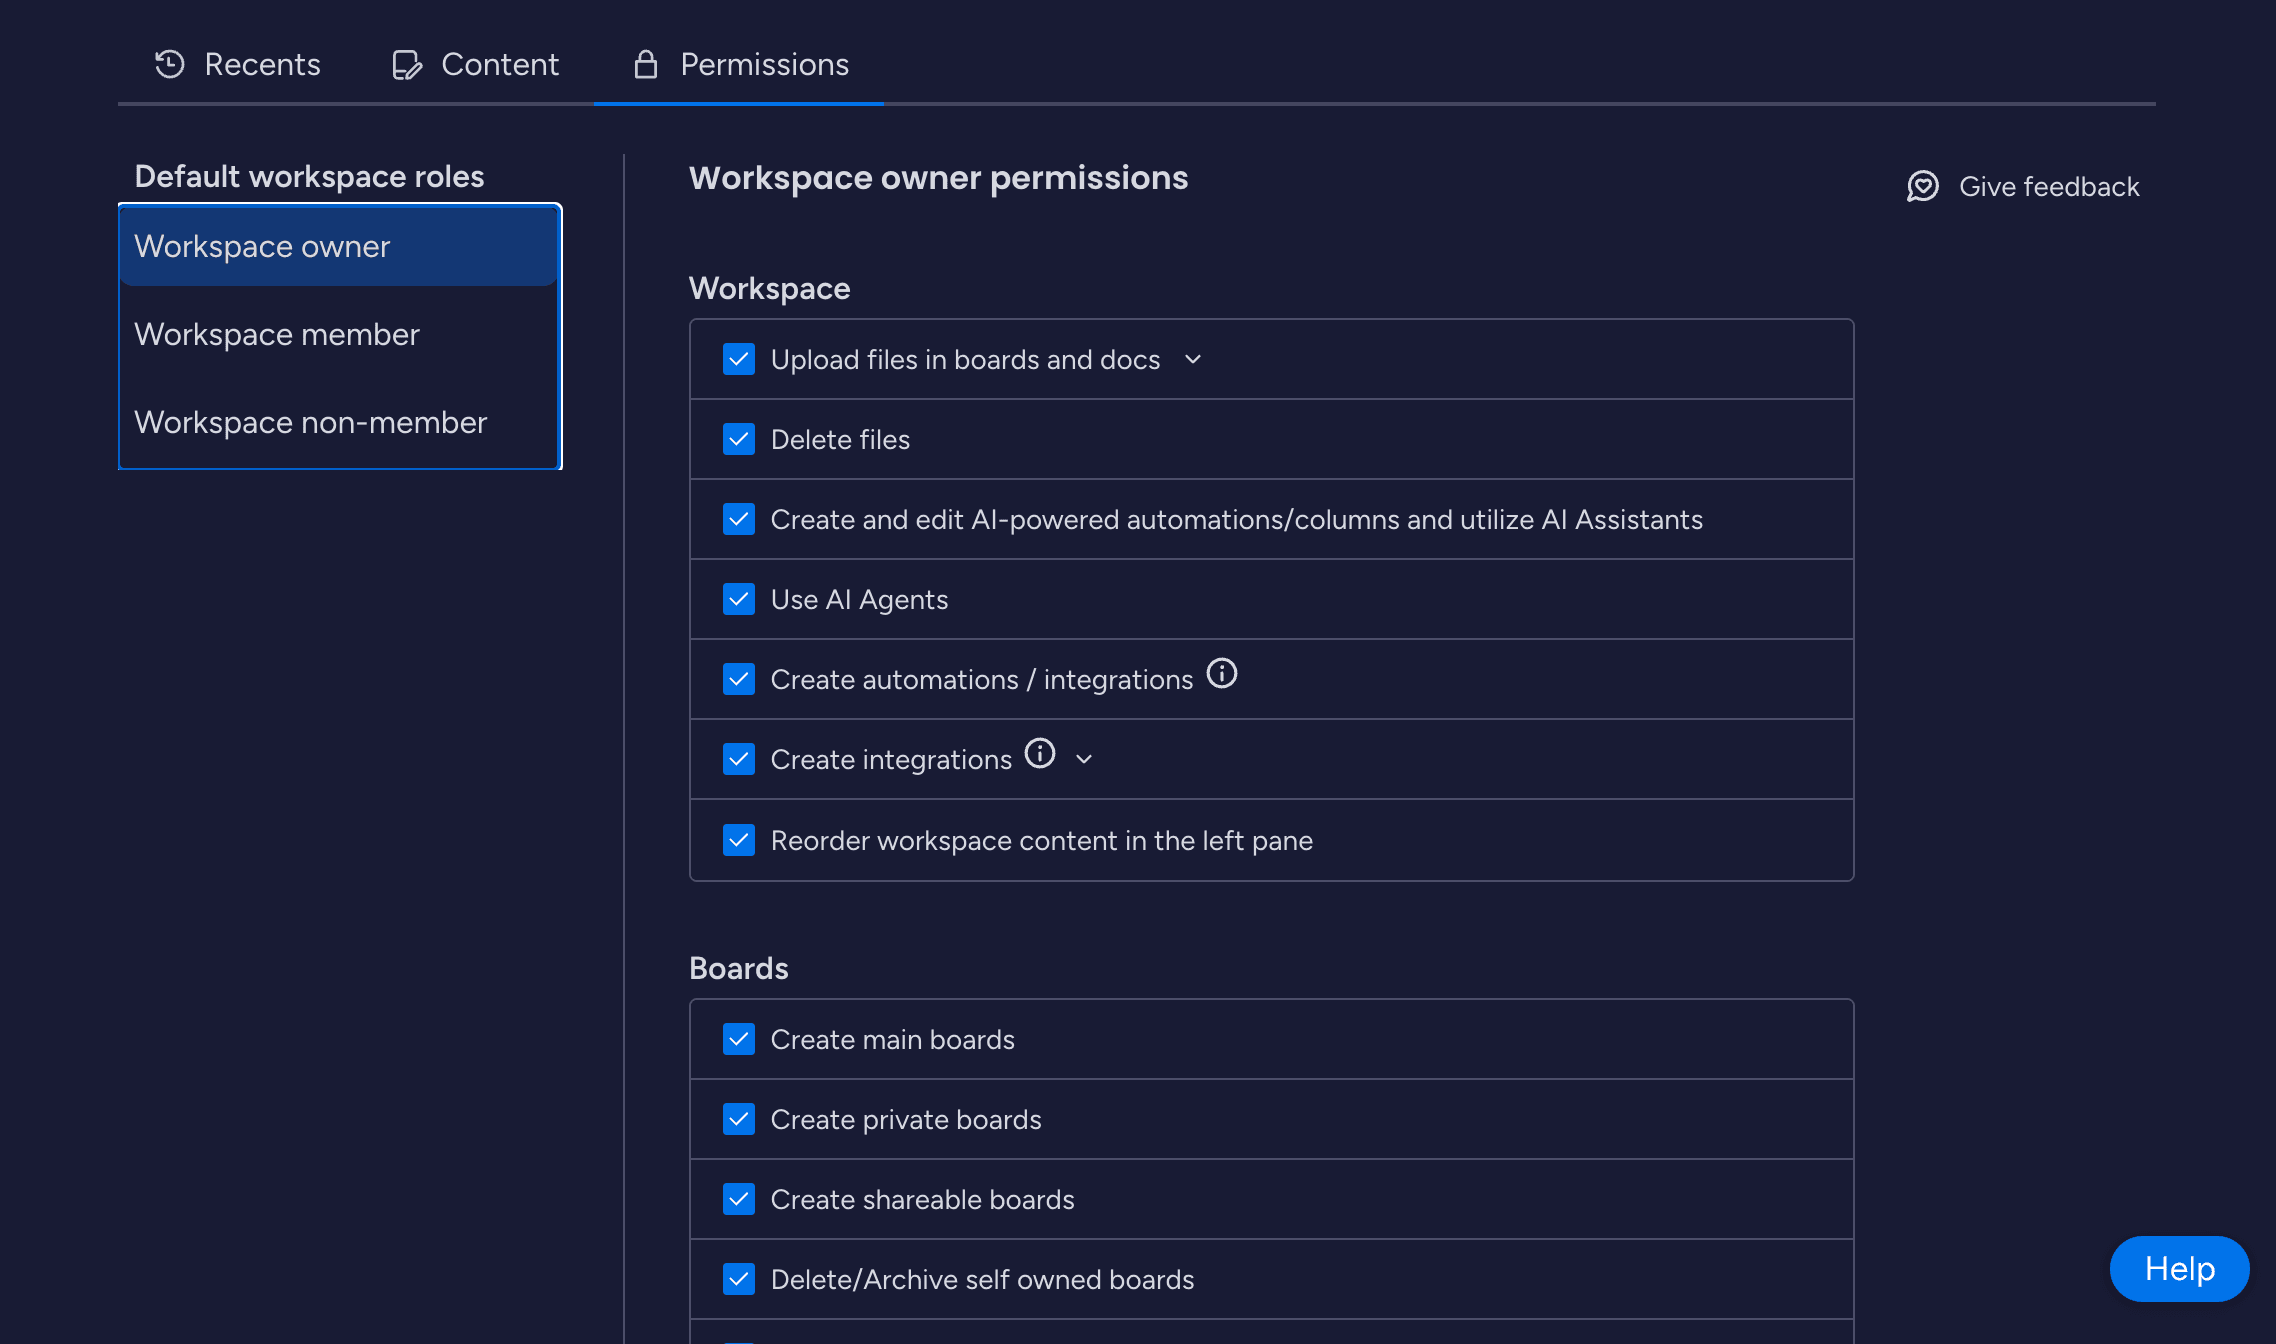
Task: Expand the Create integrations chevron
Action: coord(1084,759)
